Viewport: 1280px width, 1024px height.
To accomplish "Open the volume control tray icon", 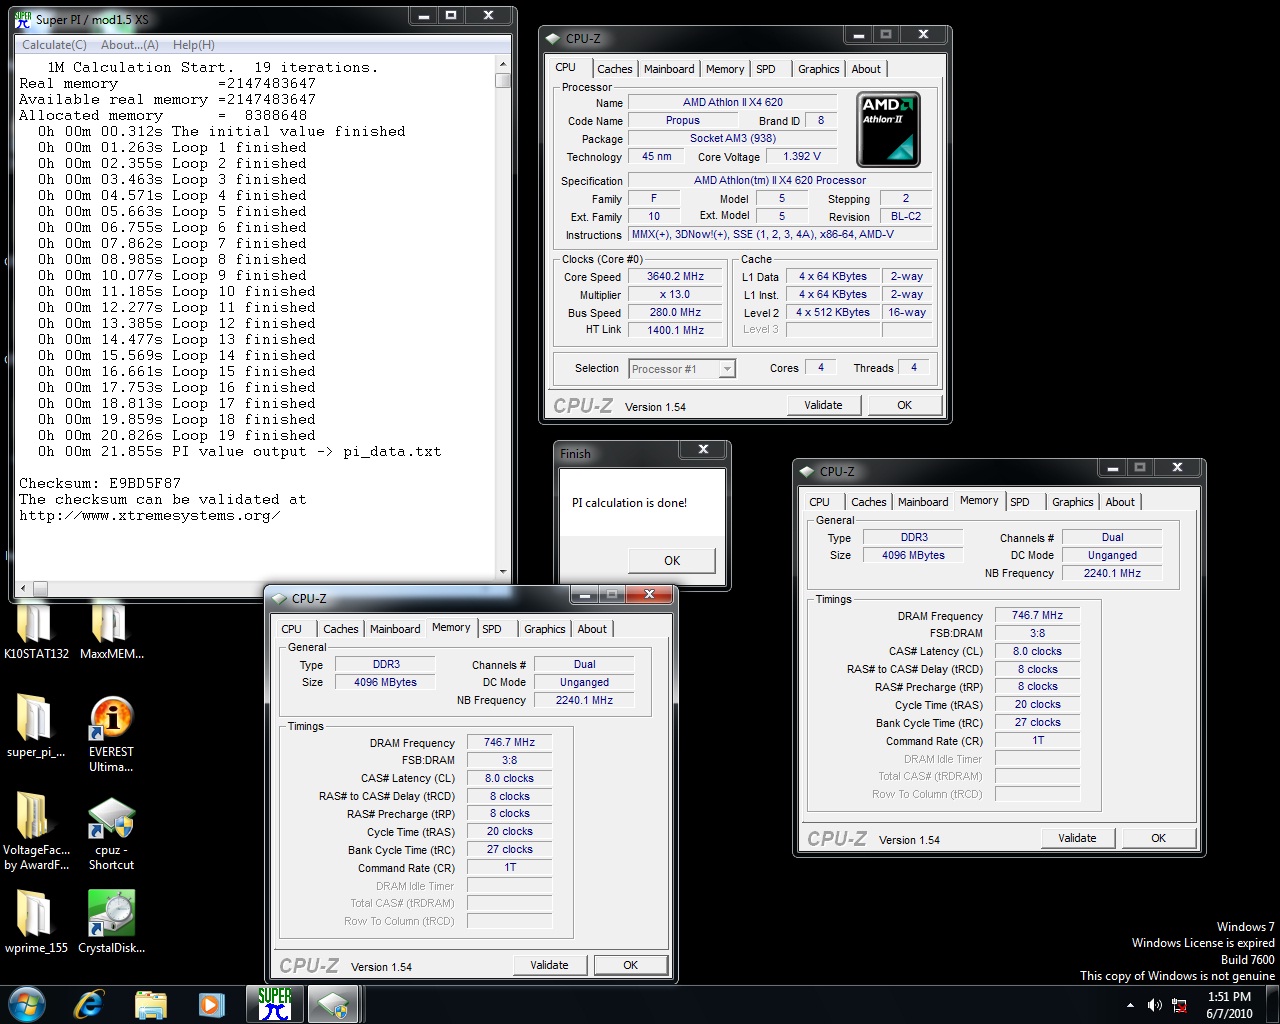I will 1155,1004.
